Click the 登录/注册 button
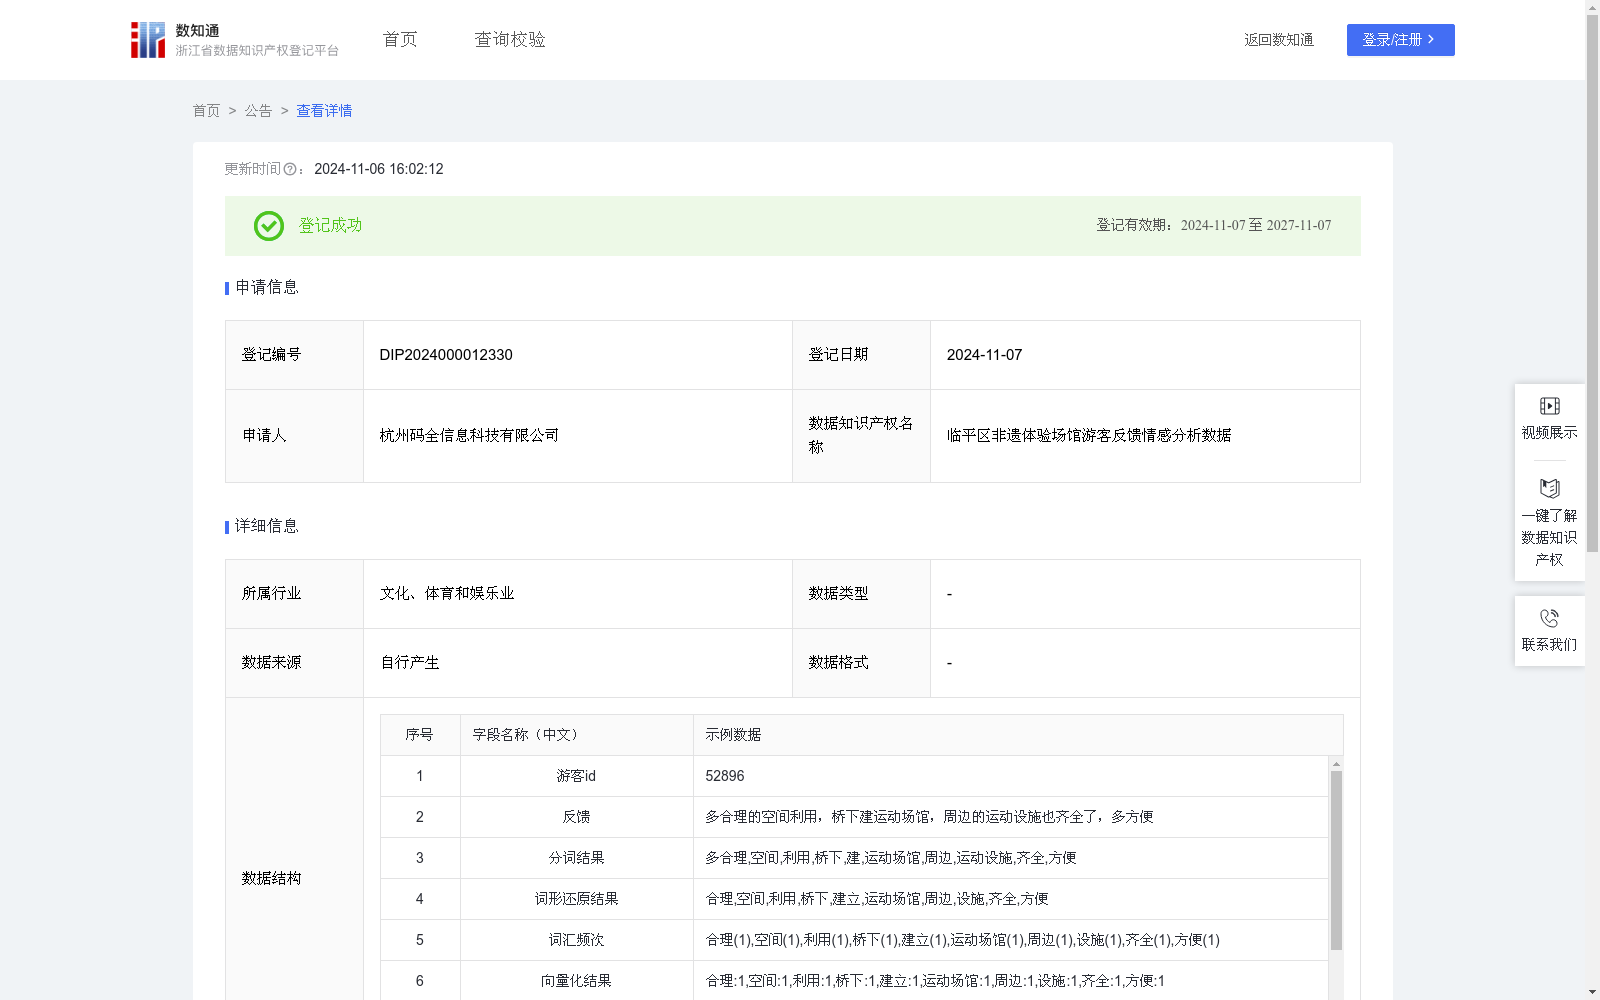The height and width of the screenshot is (1000, 1600). point(1400,40)
